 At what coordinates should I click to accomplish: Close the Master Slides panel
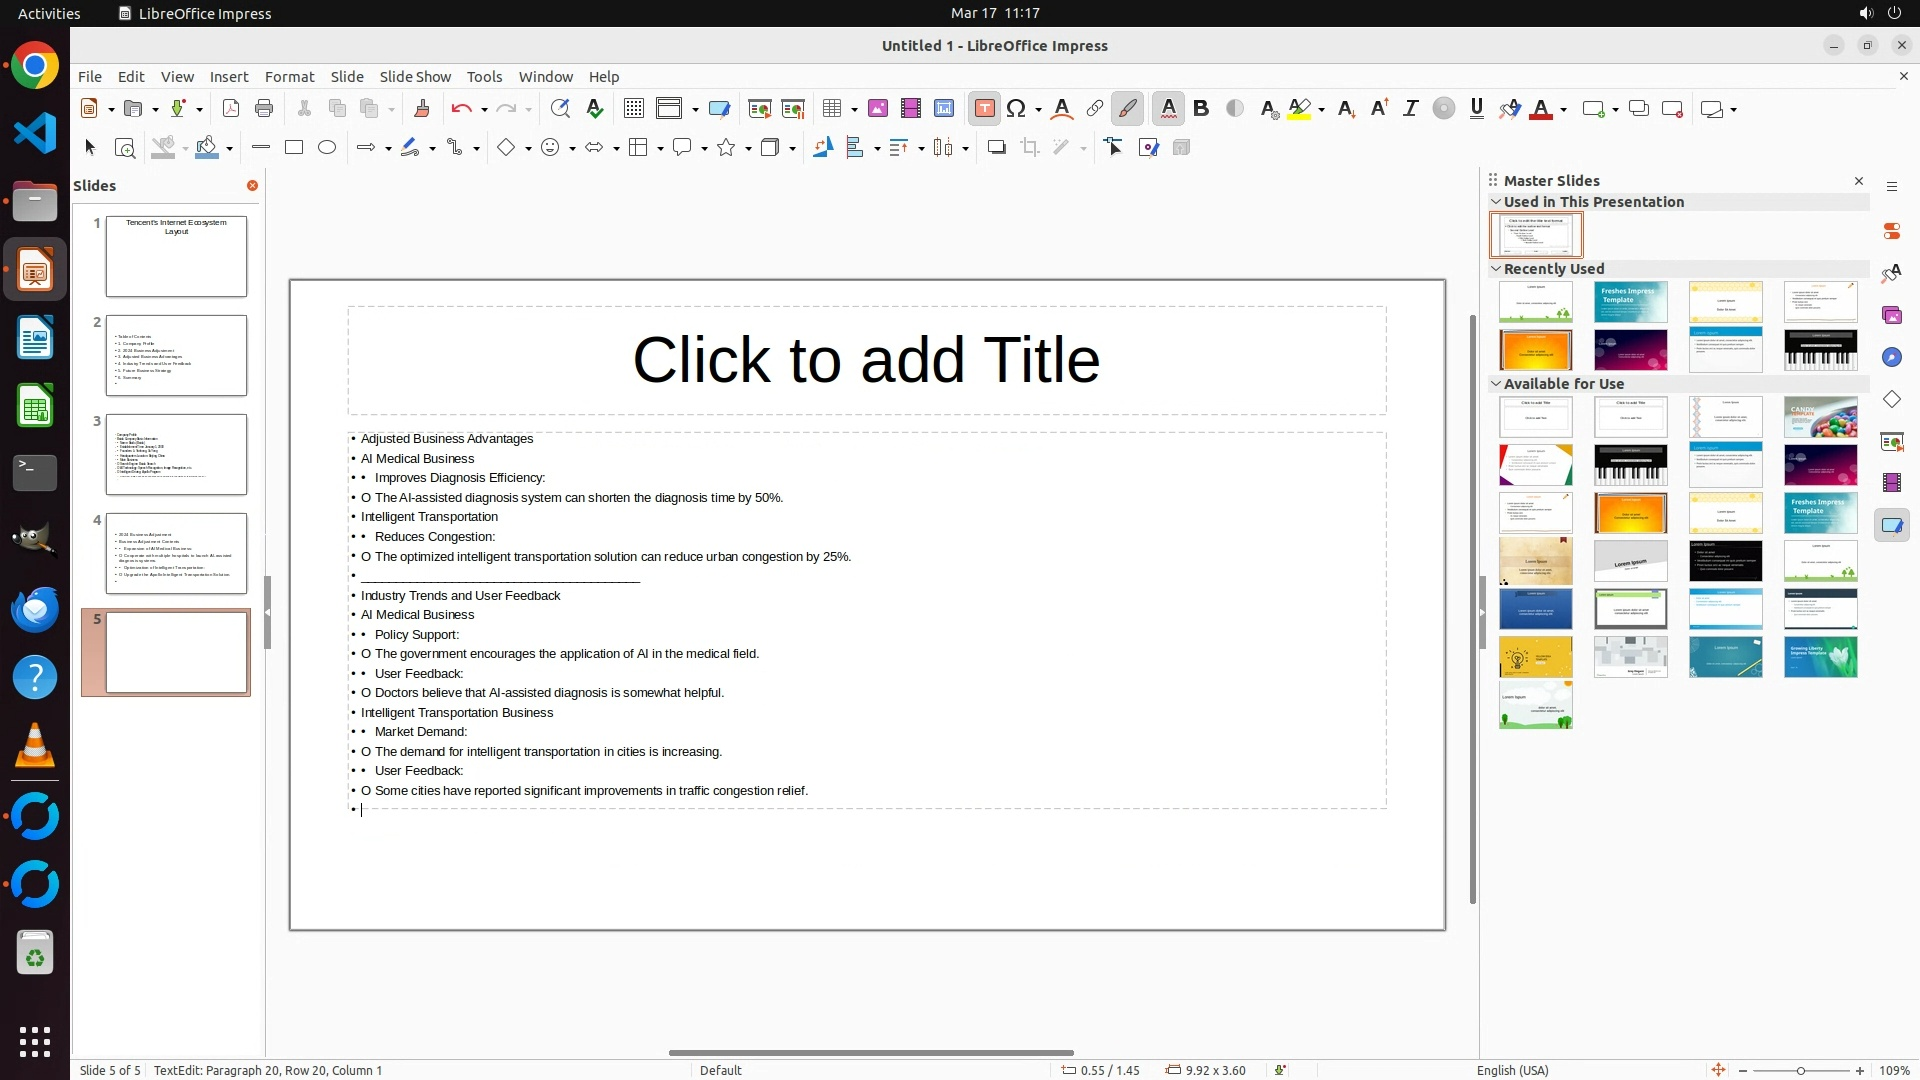click(1859, 181)
